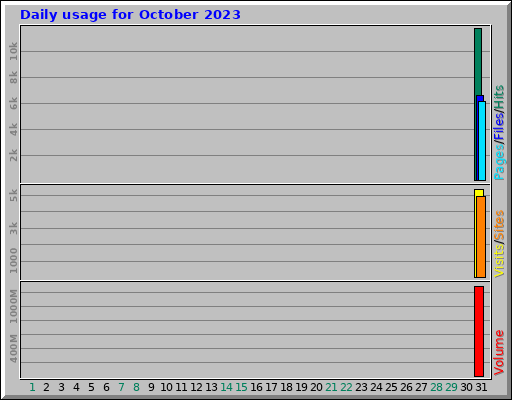Click day 26 on the x-axis
The image size is (512, 400).
(406, 387)
